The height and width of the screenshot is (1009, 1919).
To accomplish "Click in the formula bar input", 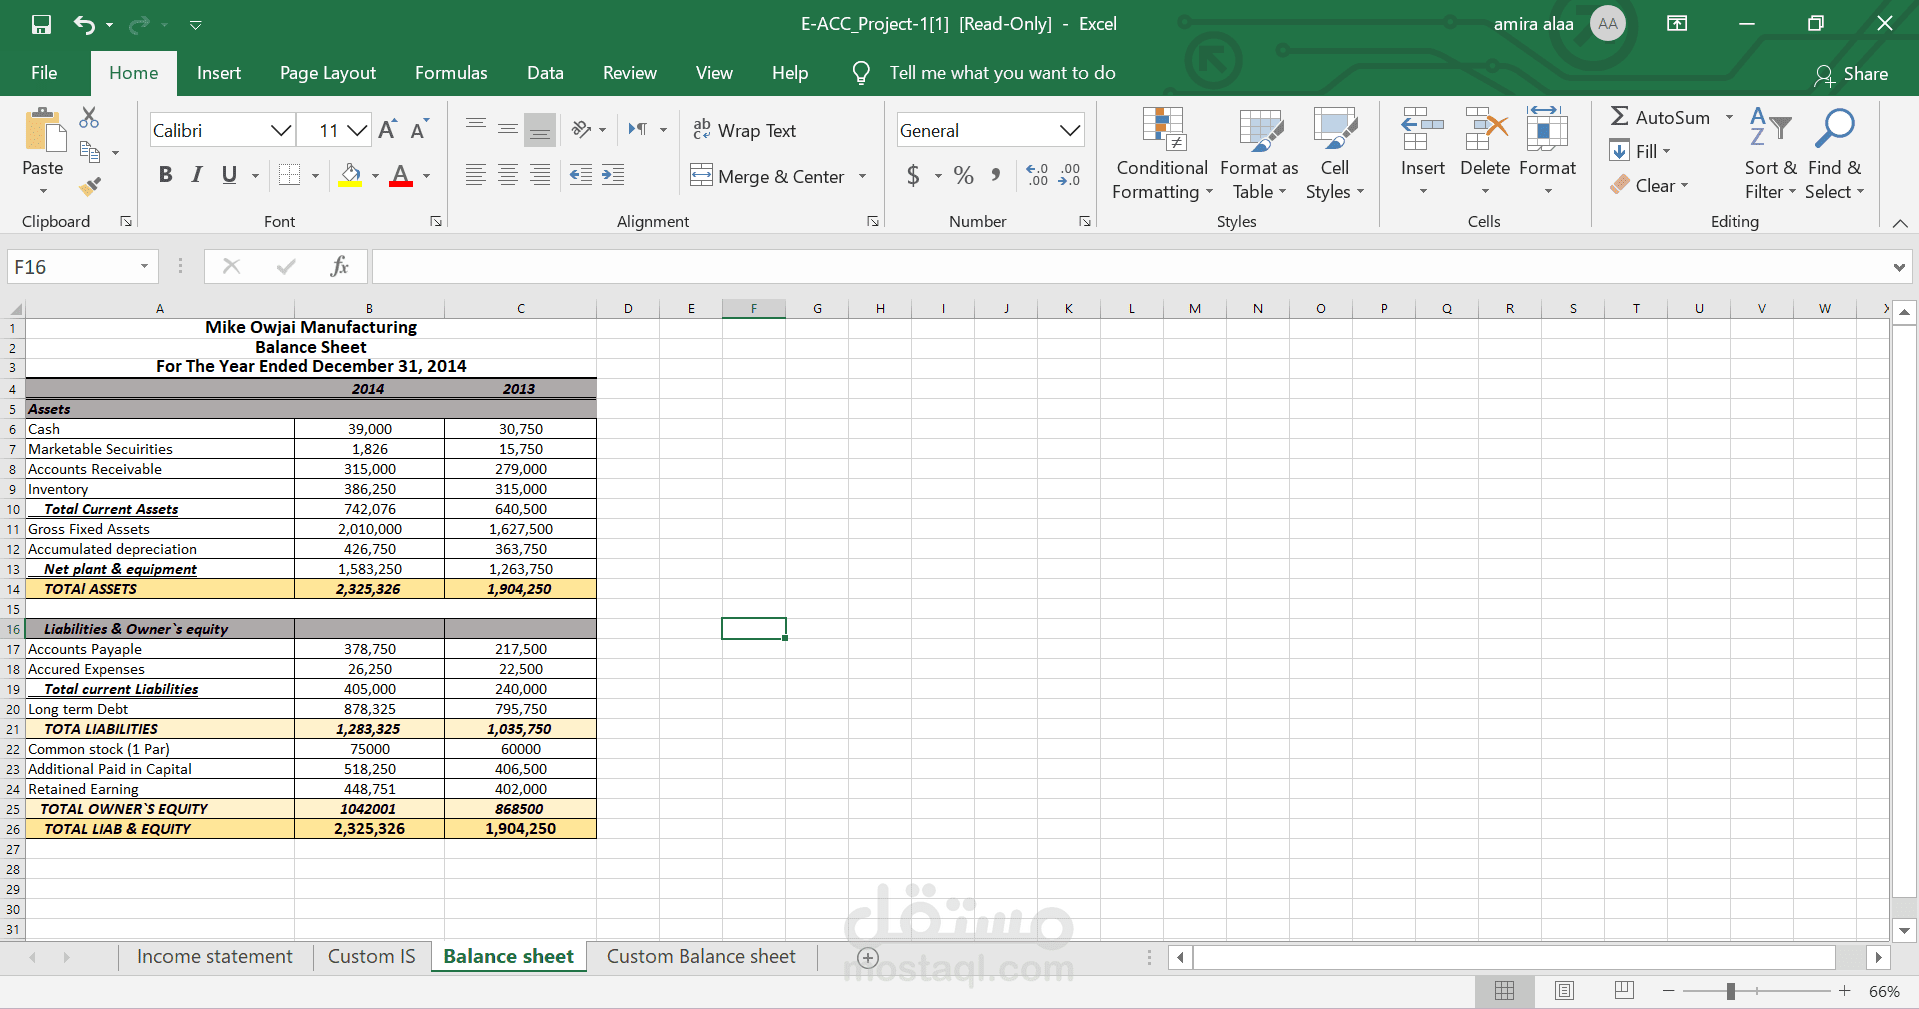I will click(1130, 267).
